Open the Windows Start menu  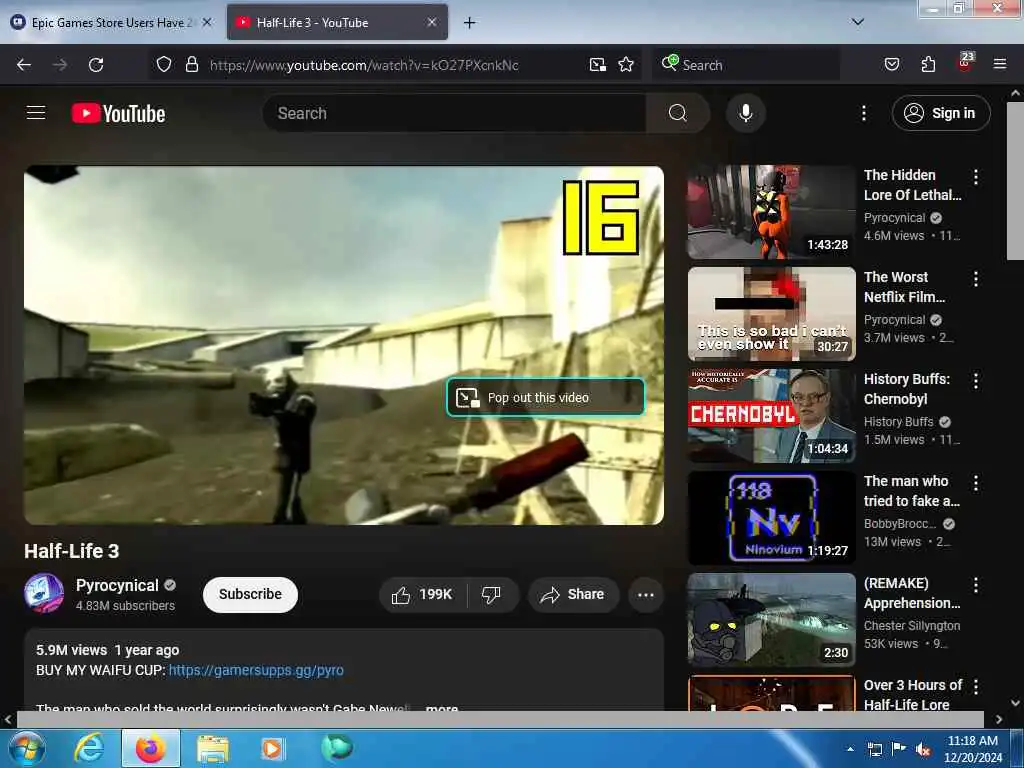26,748
